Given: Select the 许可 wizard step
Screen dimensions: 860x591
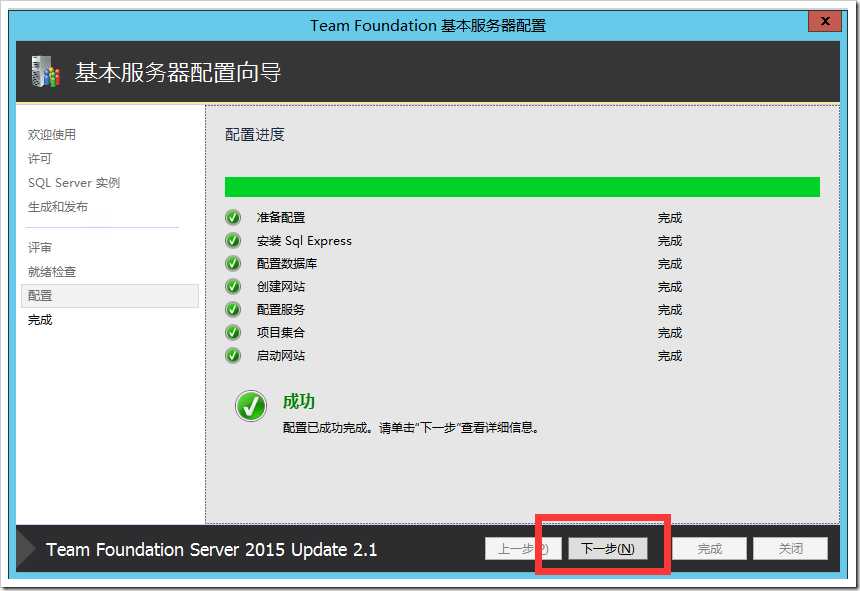Looking at the screenshot, I should pos(40,158).
